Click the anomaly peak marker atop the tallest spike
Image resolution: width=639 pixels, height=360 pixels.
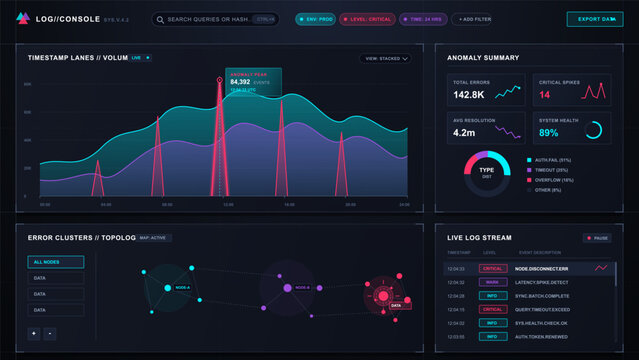pos(220,80)
